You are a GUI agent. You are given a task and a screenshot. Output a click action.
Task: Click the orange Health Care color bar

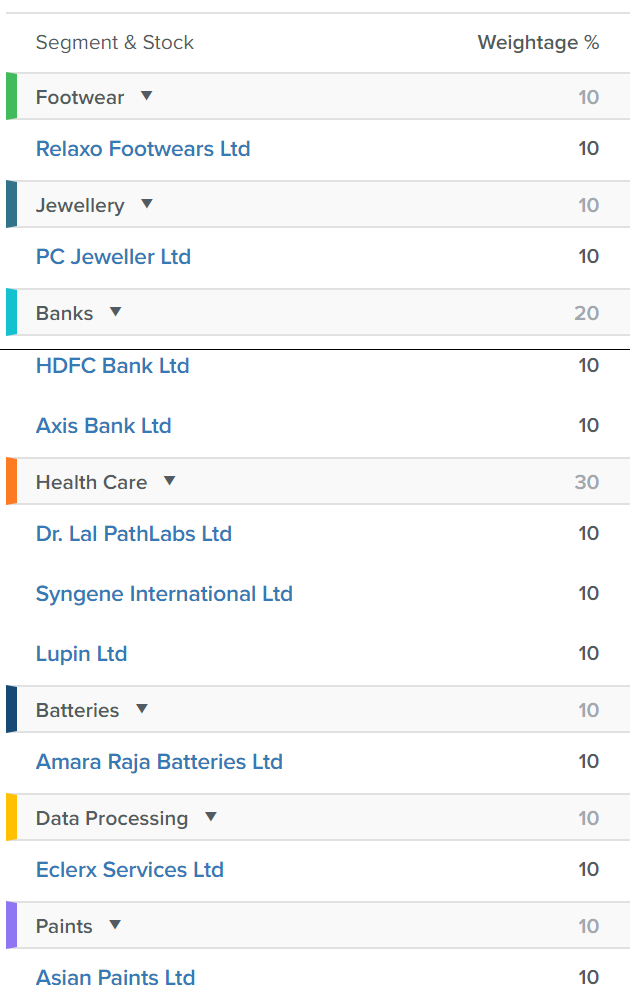tap(12, 481)
